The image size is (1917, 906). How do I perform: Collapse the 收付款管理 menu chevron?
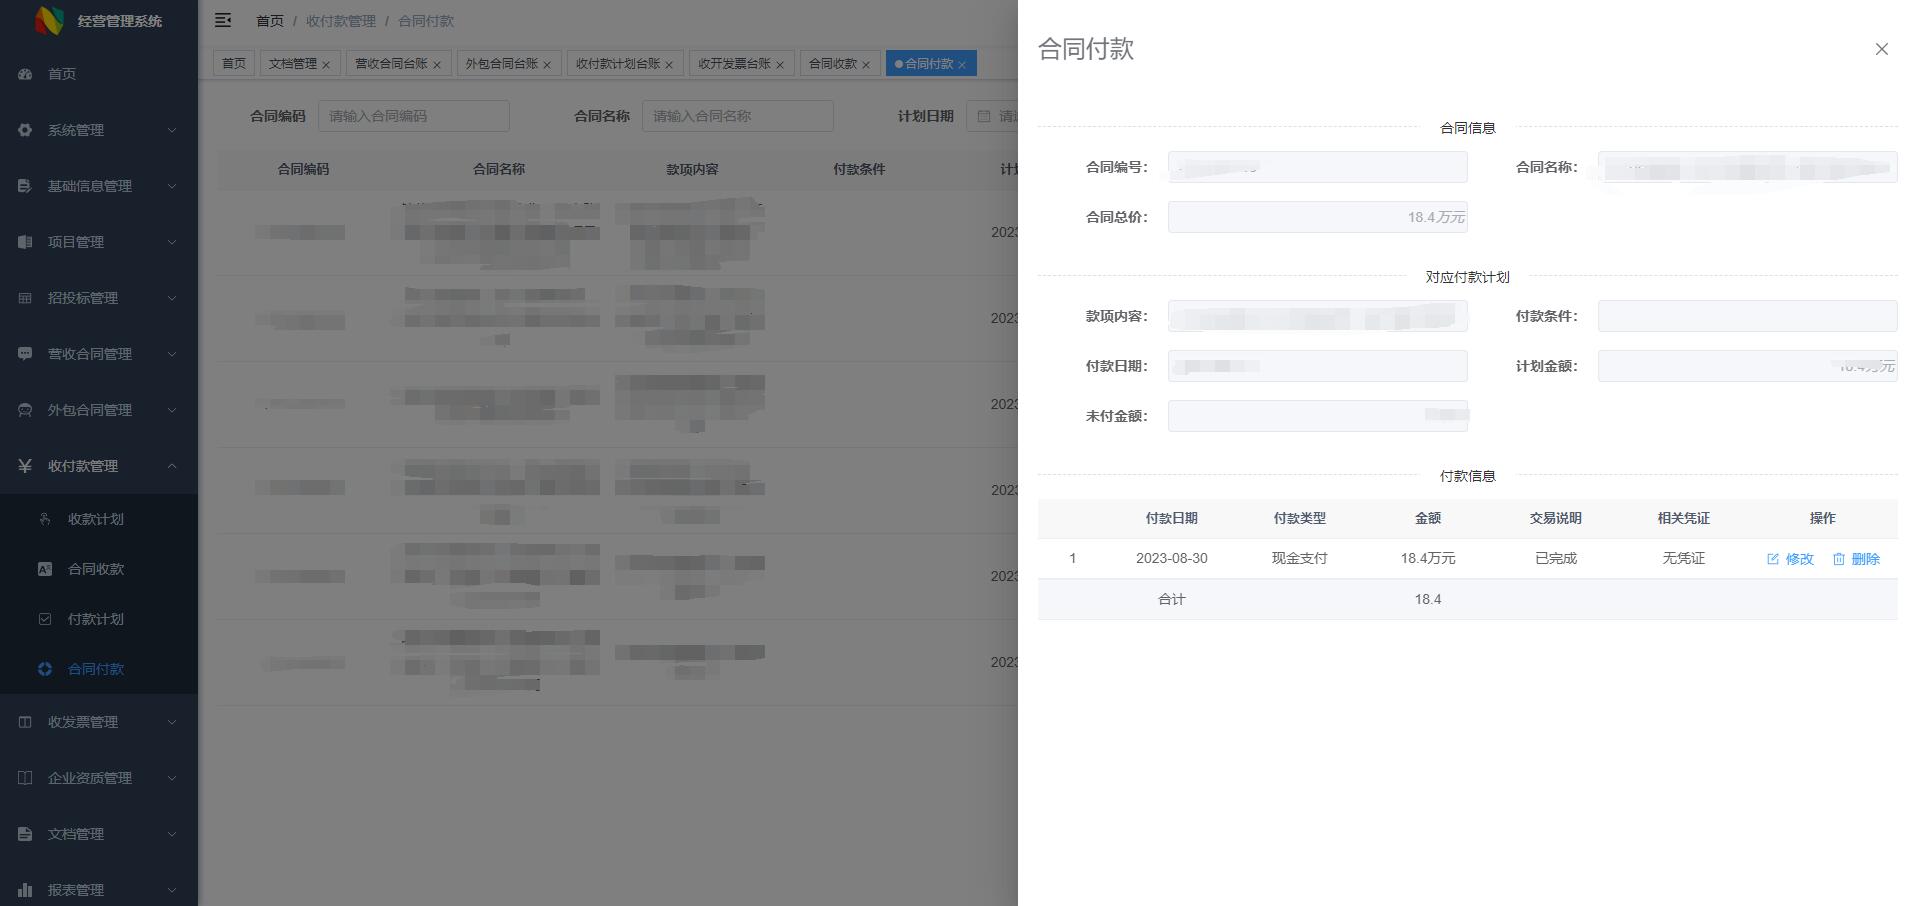172,466
